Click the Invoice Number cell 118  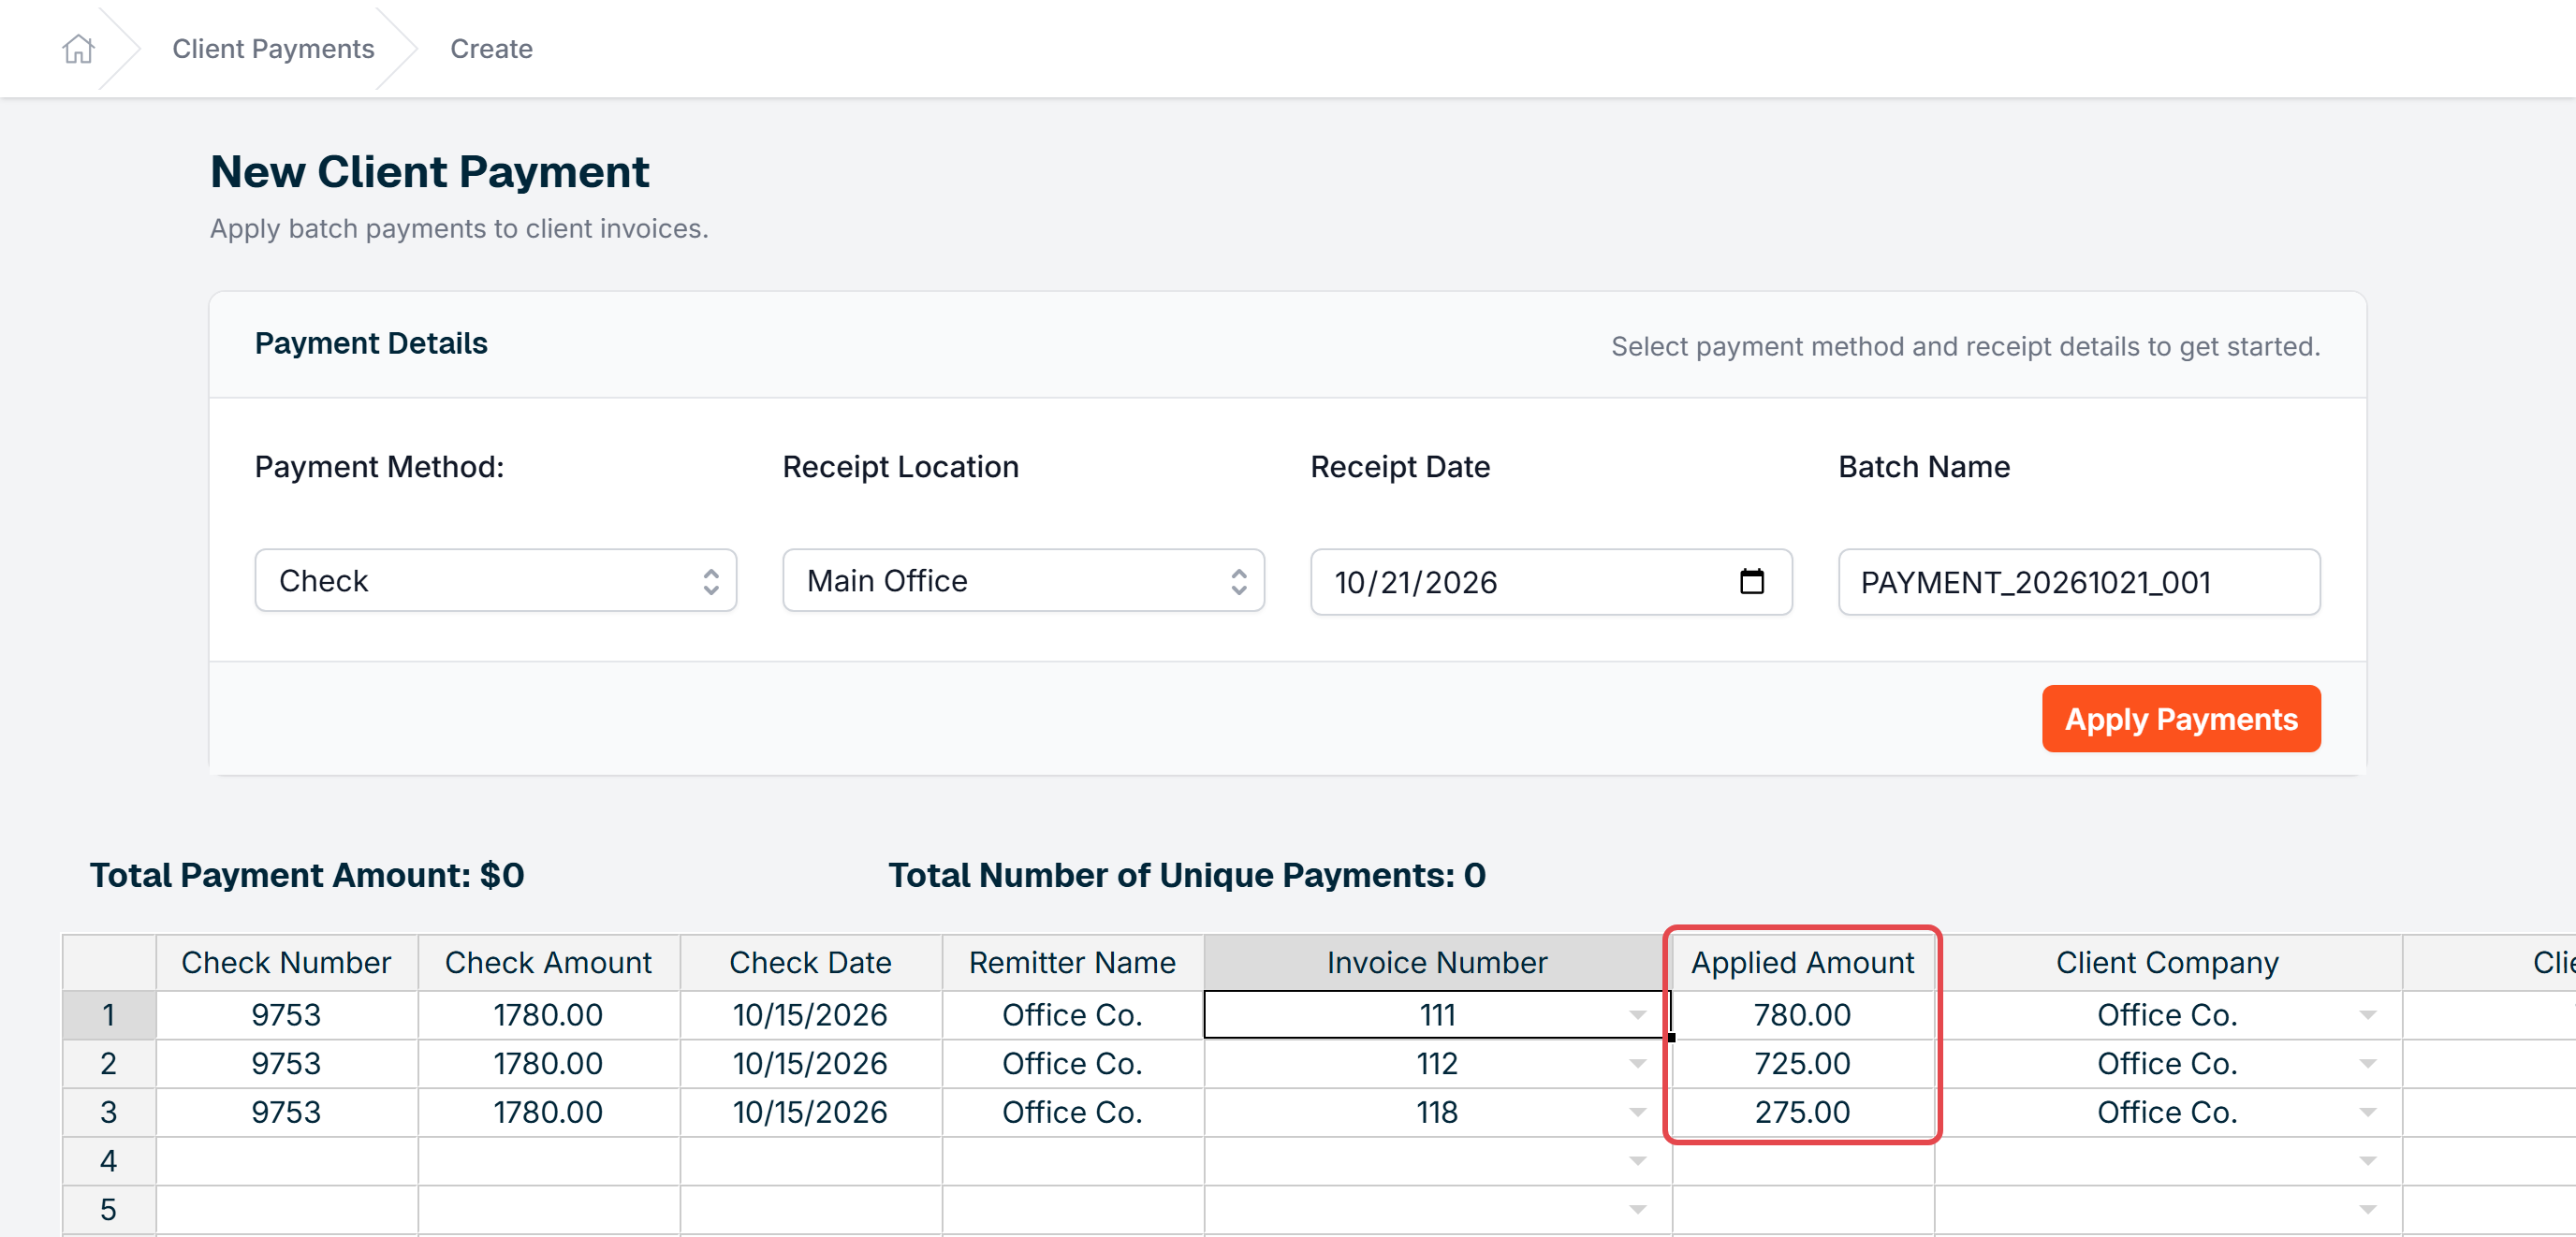1438,1112
